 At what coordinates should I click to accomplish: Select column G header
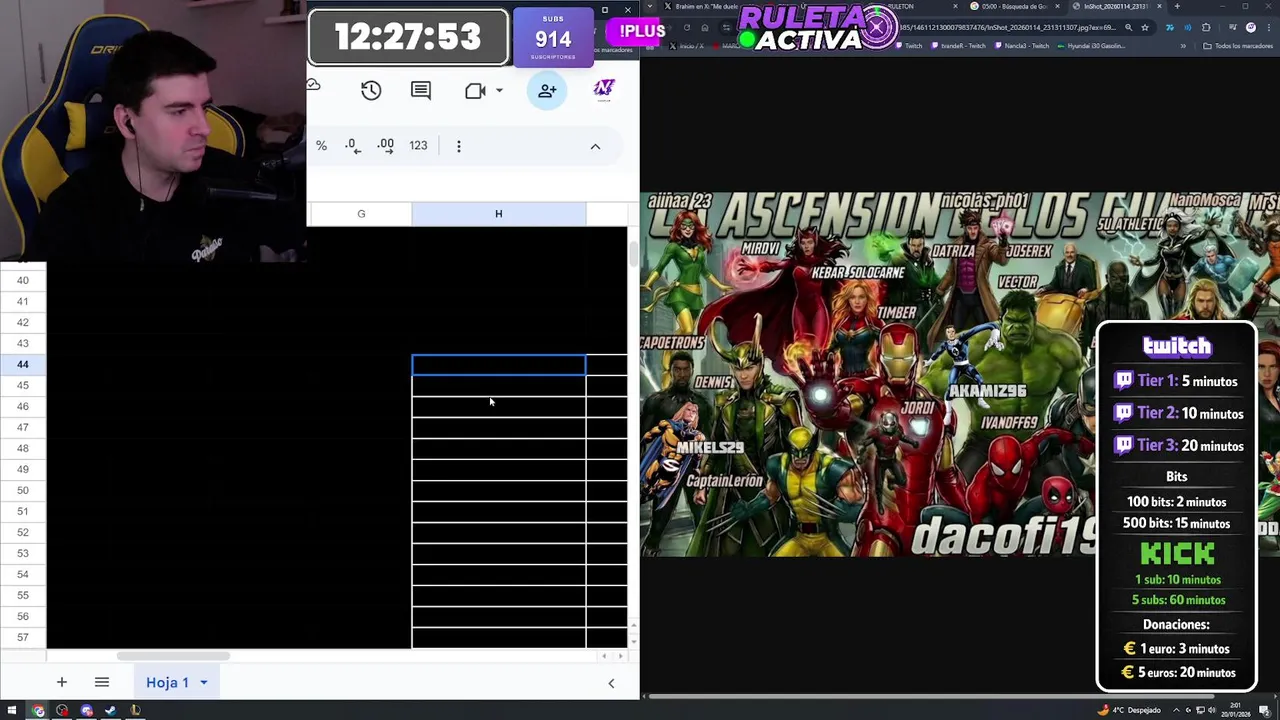[361, 213]
